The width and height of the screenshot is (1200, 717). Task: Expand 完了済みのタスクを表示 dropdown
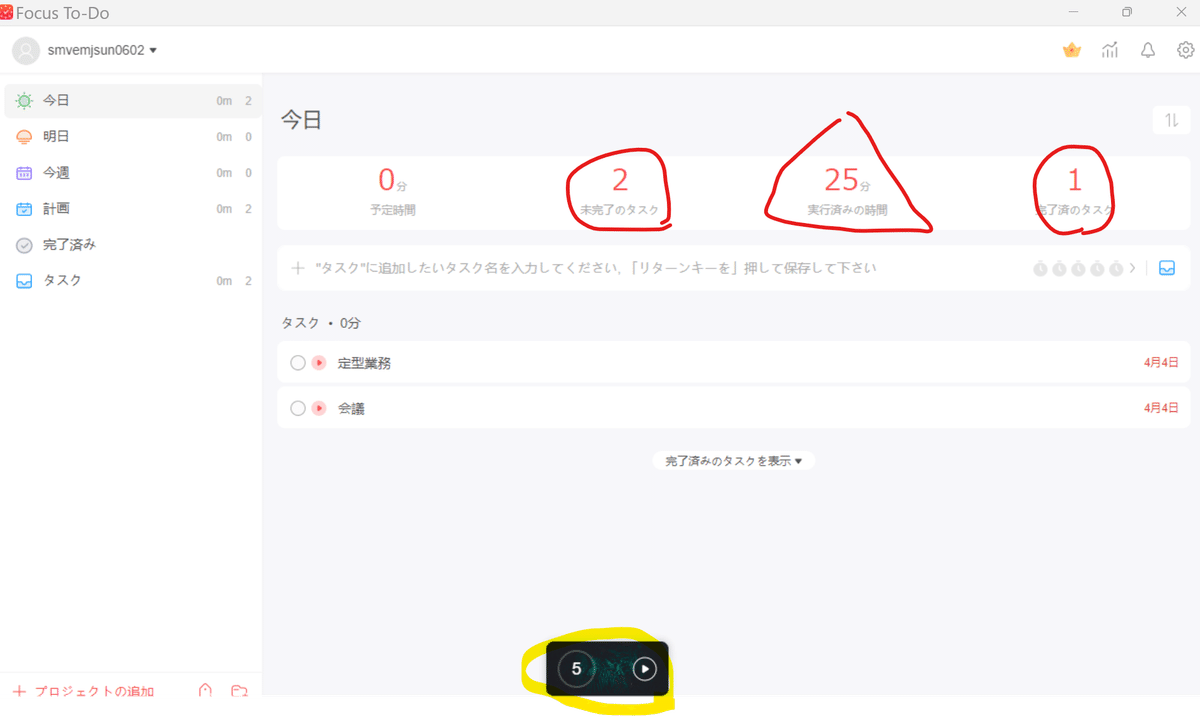(x=734, y=461)
